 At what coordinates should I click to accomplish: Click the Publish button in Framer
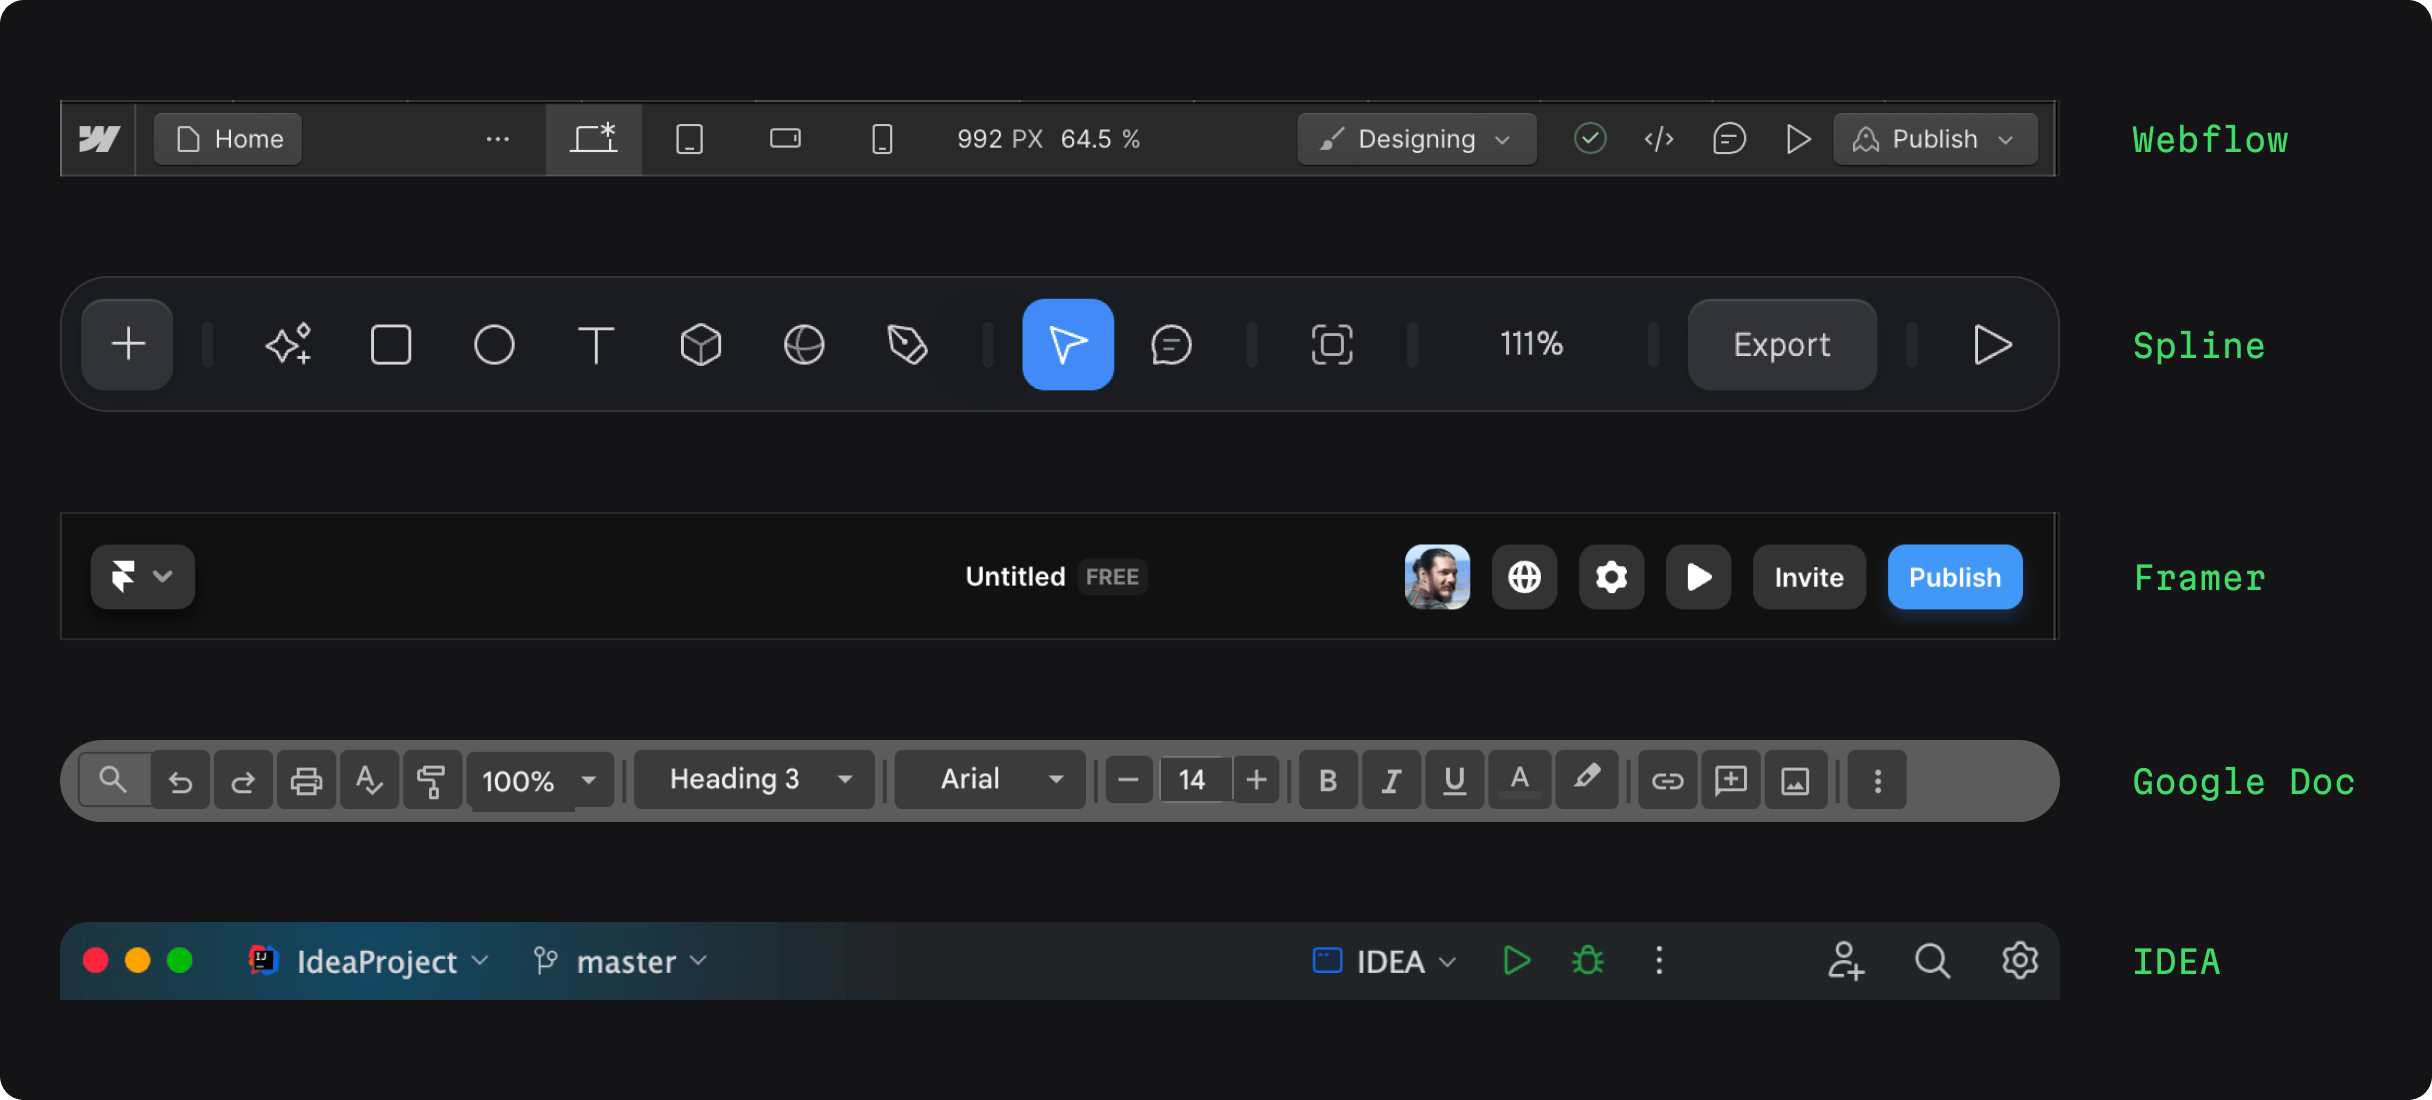[x=1954, y=577]
